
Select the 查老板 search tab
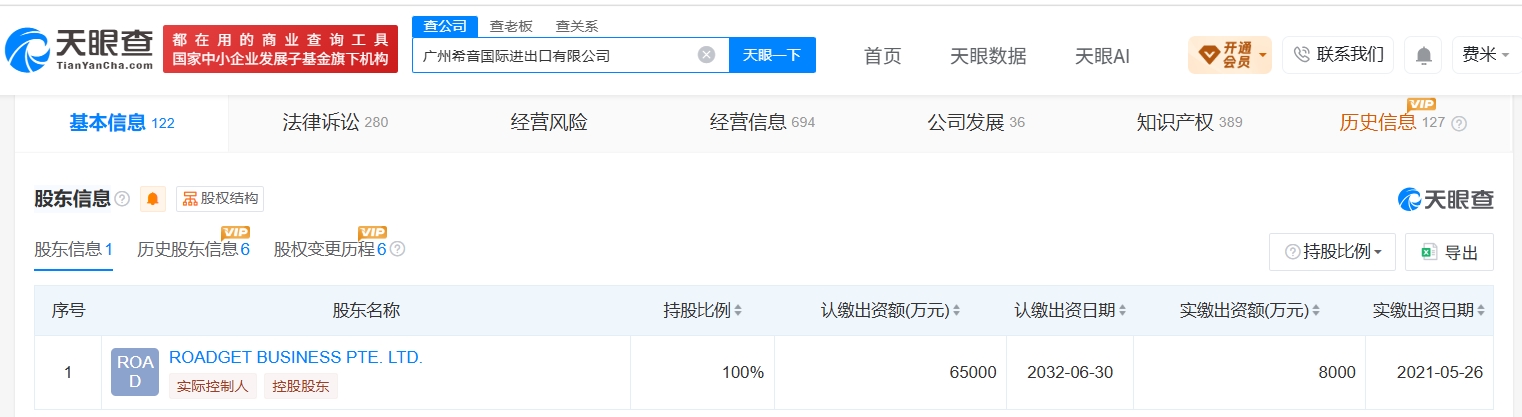click(x=511, y=26)
